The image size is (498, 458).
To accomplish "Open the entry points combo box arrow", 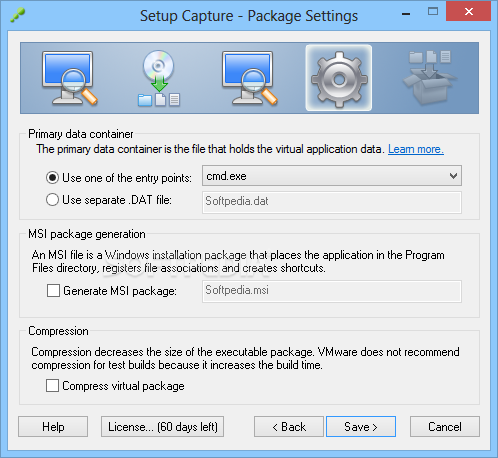I will click(453, 176).
